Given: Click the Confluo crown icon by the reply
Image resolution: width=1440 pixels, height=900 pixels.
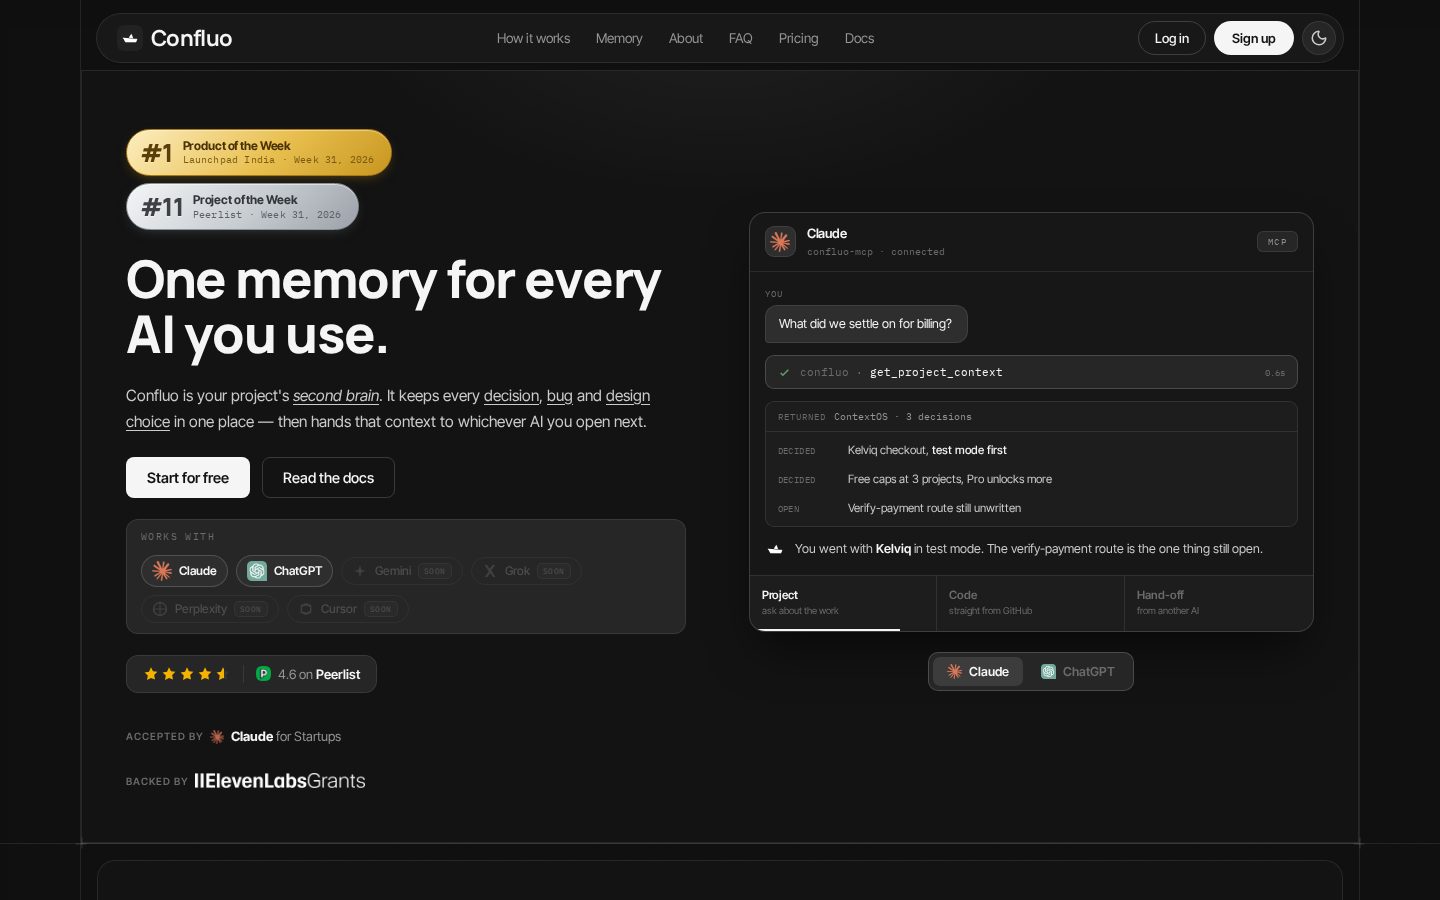Looking at the screenshot, I should pyautogui.click(x=775, y=549).
